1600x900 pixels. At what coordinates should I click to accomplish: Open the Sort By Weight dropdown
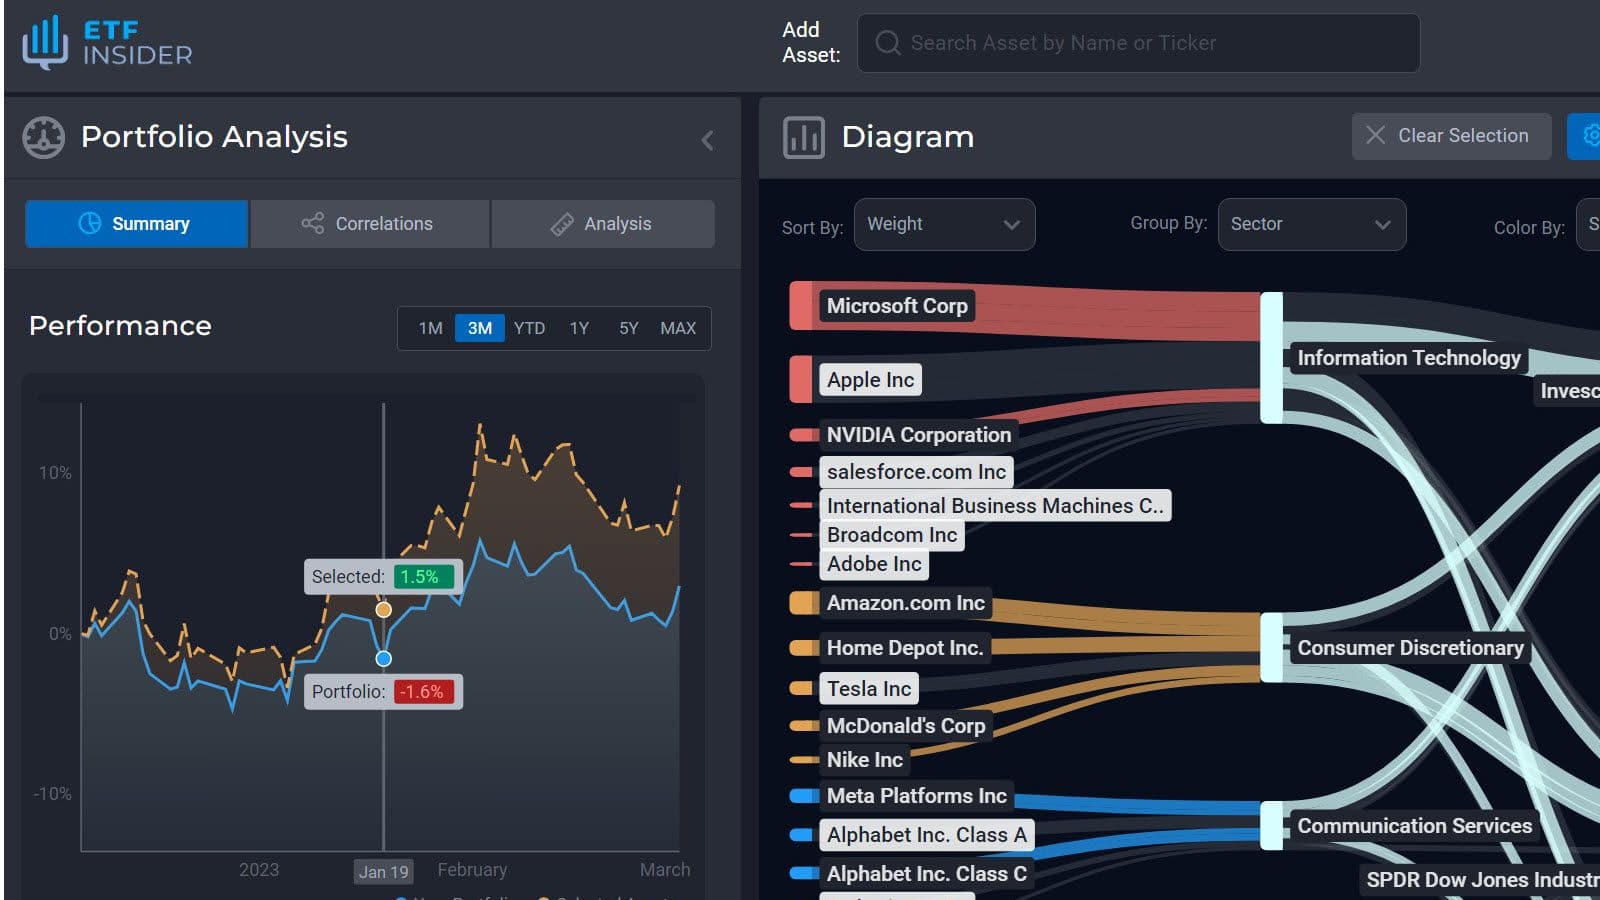click(x=944, y=224)
